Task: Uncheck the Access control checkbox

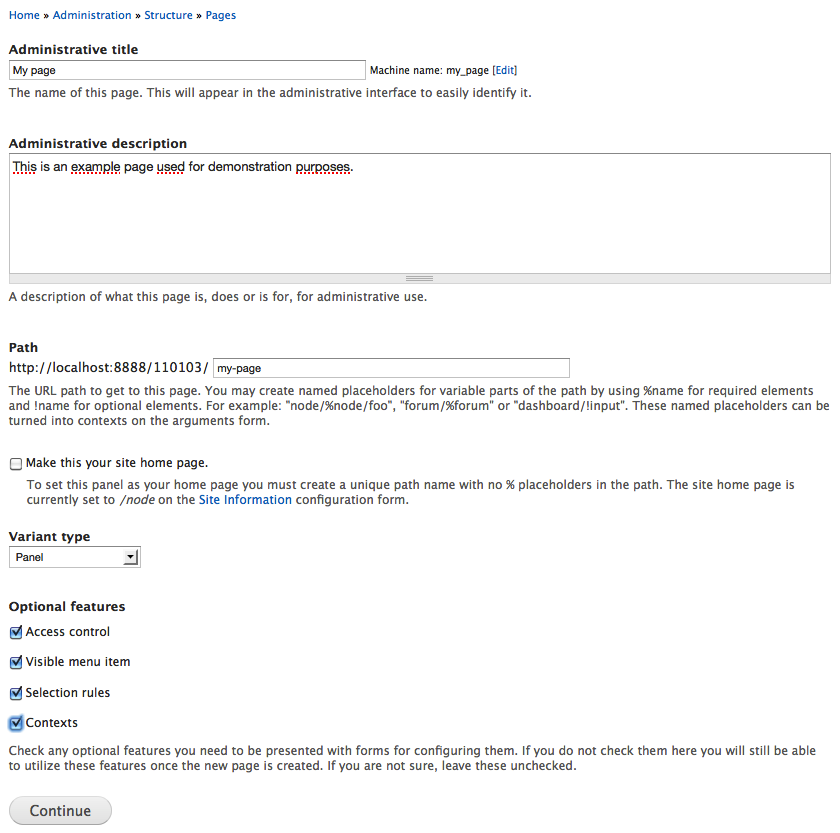Action: (16, 633)
